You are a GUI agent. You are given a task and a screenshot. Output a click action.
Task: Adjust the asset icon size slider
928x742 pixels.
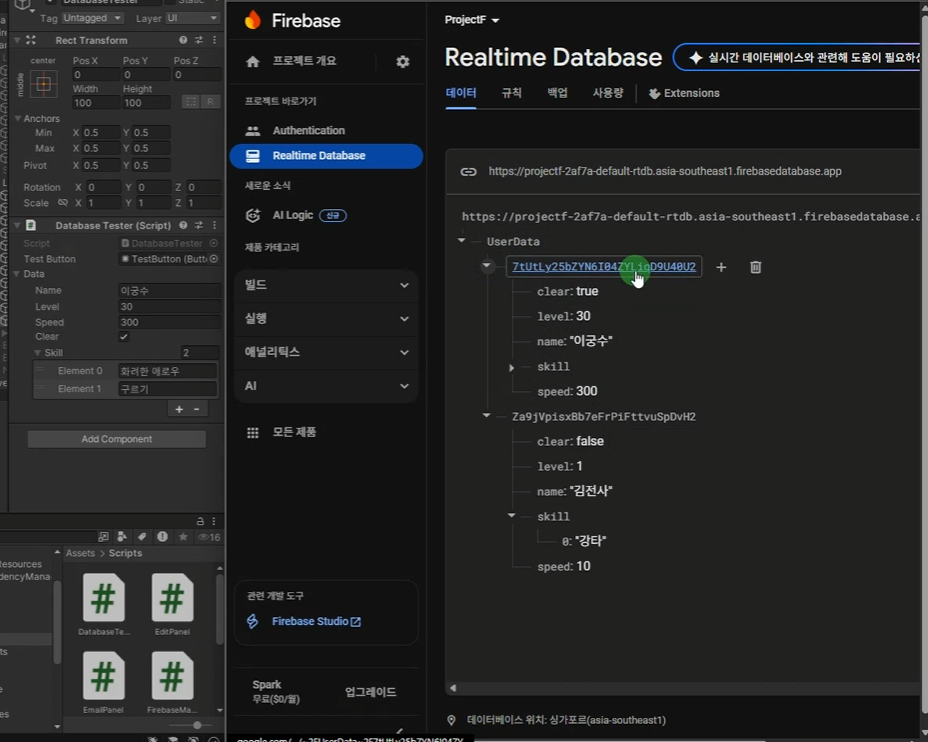click(196, 725)
